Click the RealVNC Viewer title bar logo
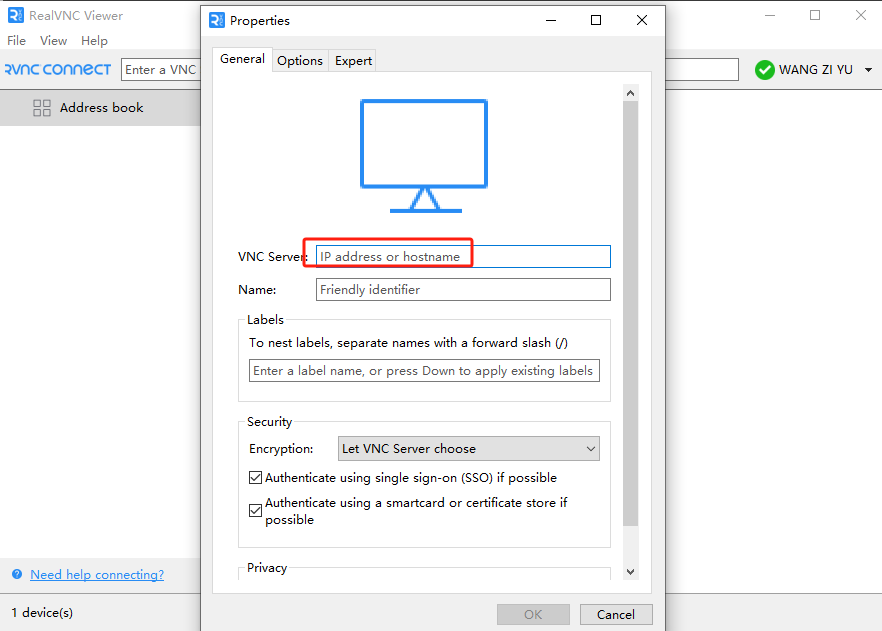This screenshot has height=631, width=882. click(x=16, y=15)
